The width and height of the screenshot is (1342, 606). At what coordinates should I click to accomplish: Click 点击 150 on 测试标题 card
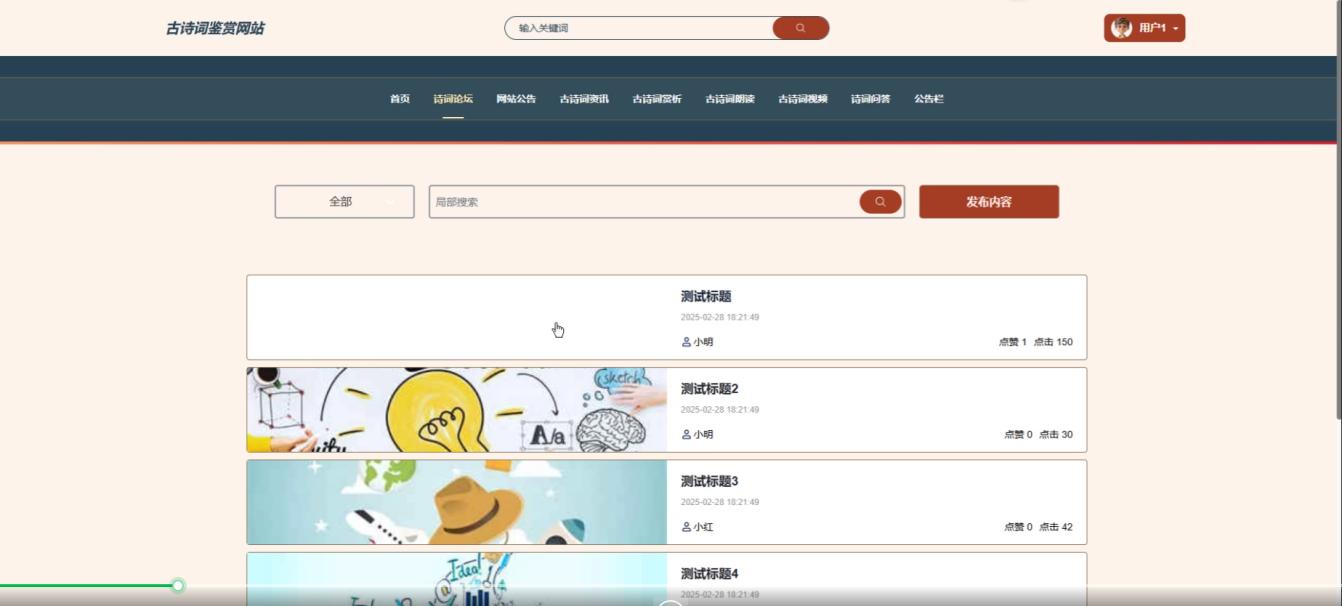1053,342
